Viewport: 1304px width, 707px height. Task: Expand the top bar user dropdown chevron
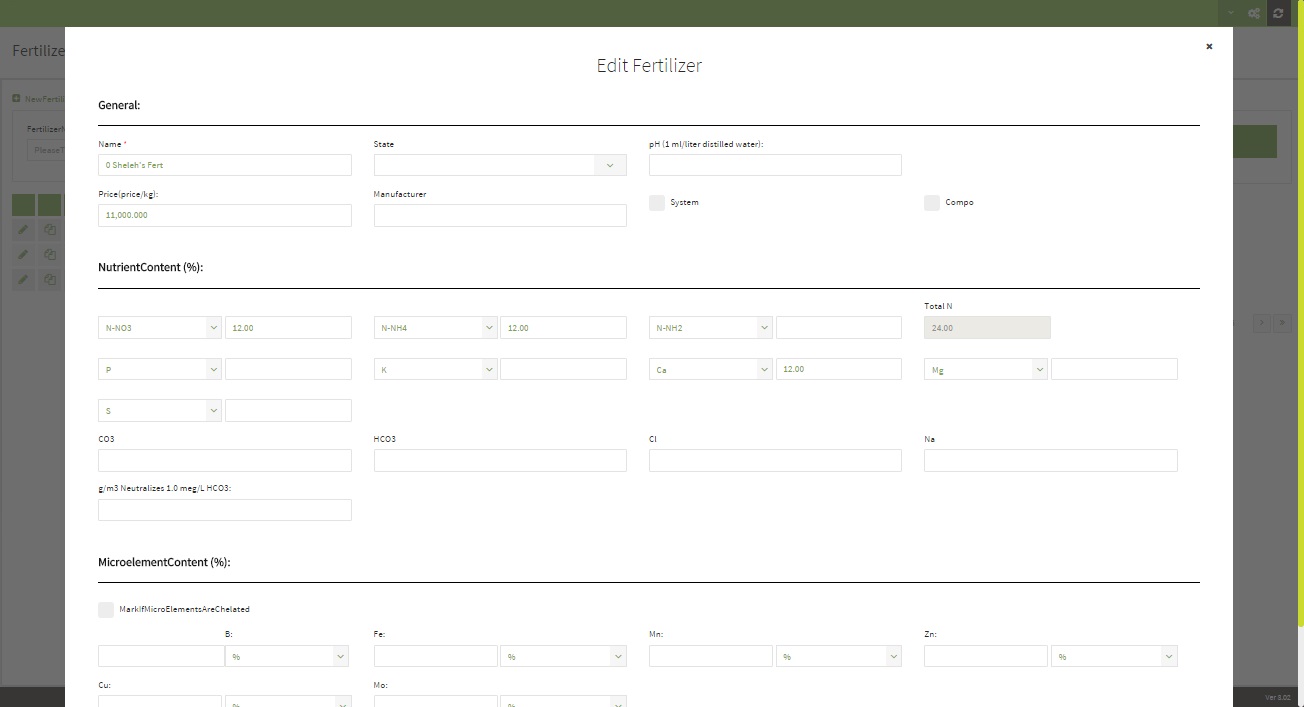[1231, 13]
